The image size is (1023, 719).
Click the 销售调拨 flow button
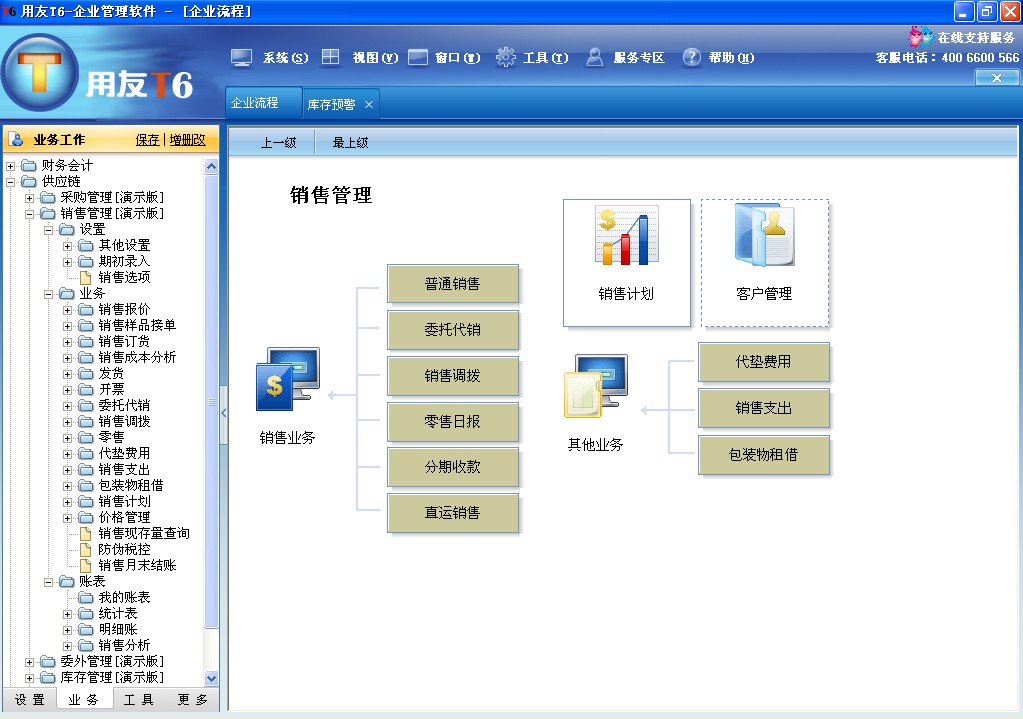453,376
